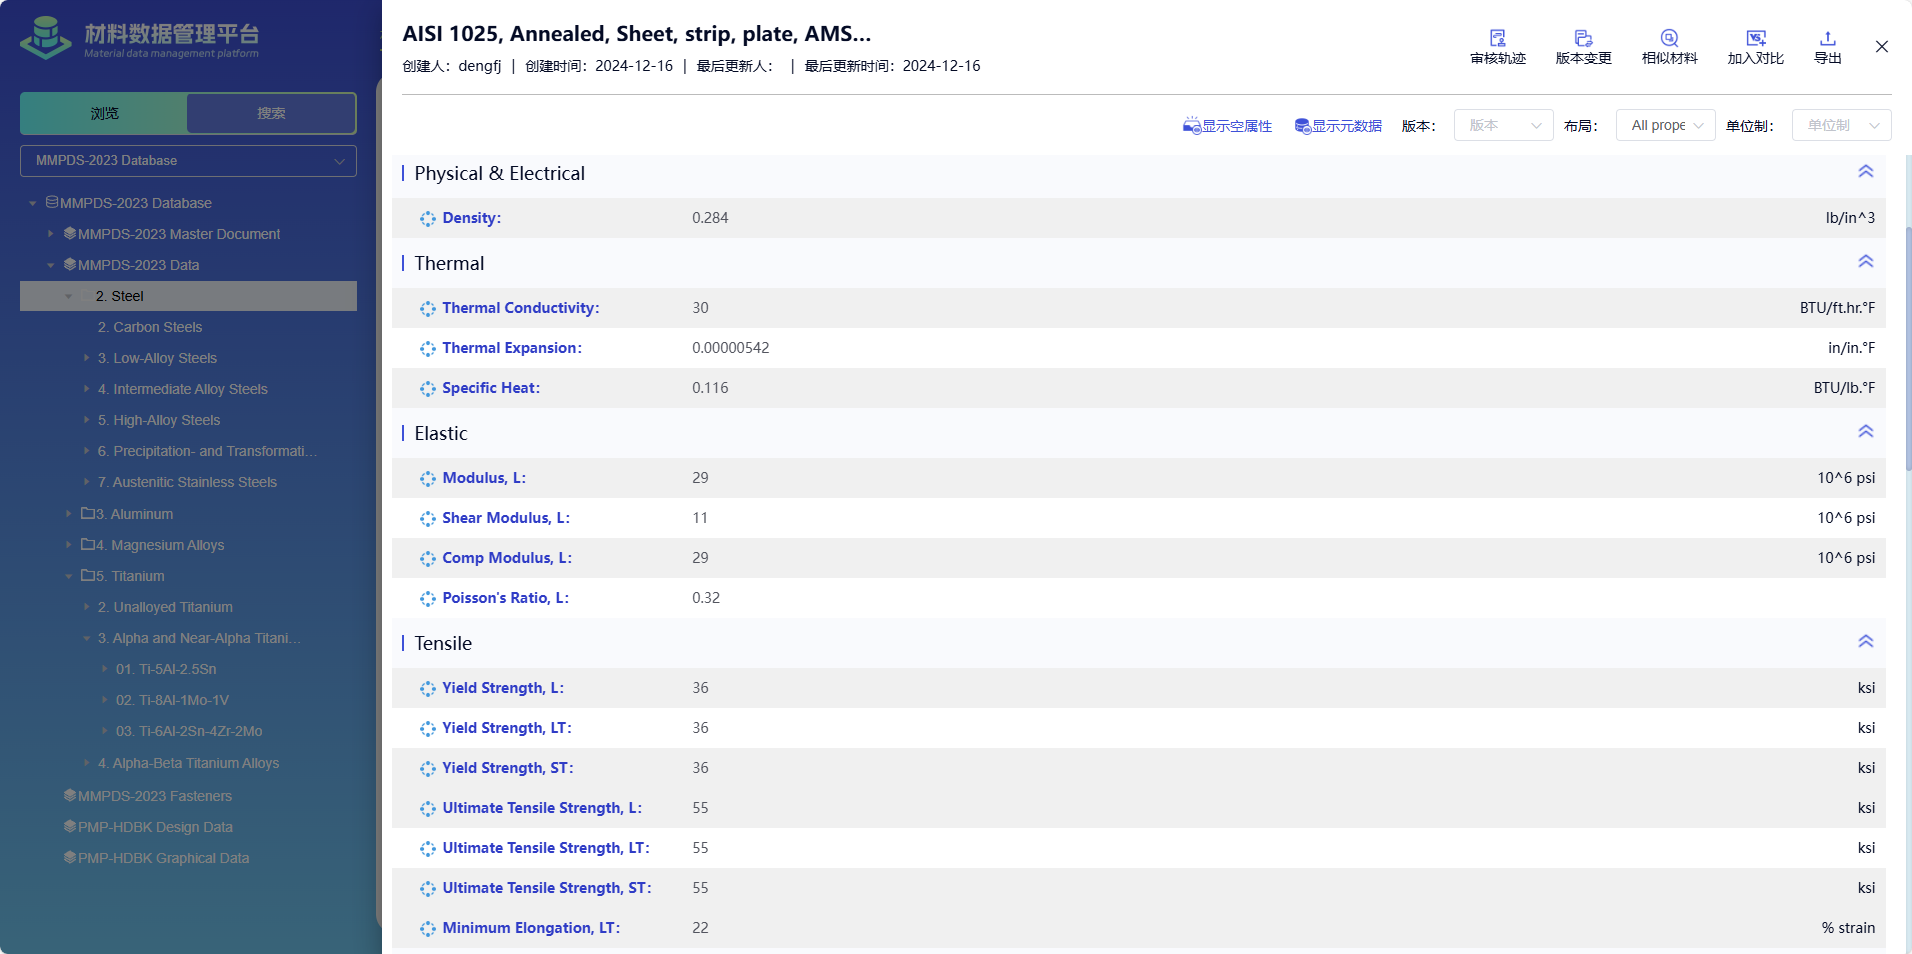Click the Specific Heat property icon
The image size is (1912, 954).
(428, 389)
